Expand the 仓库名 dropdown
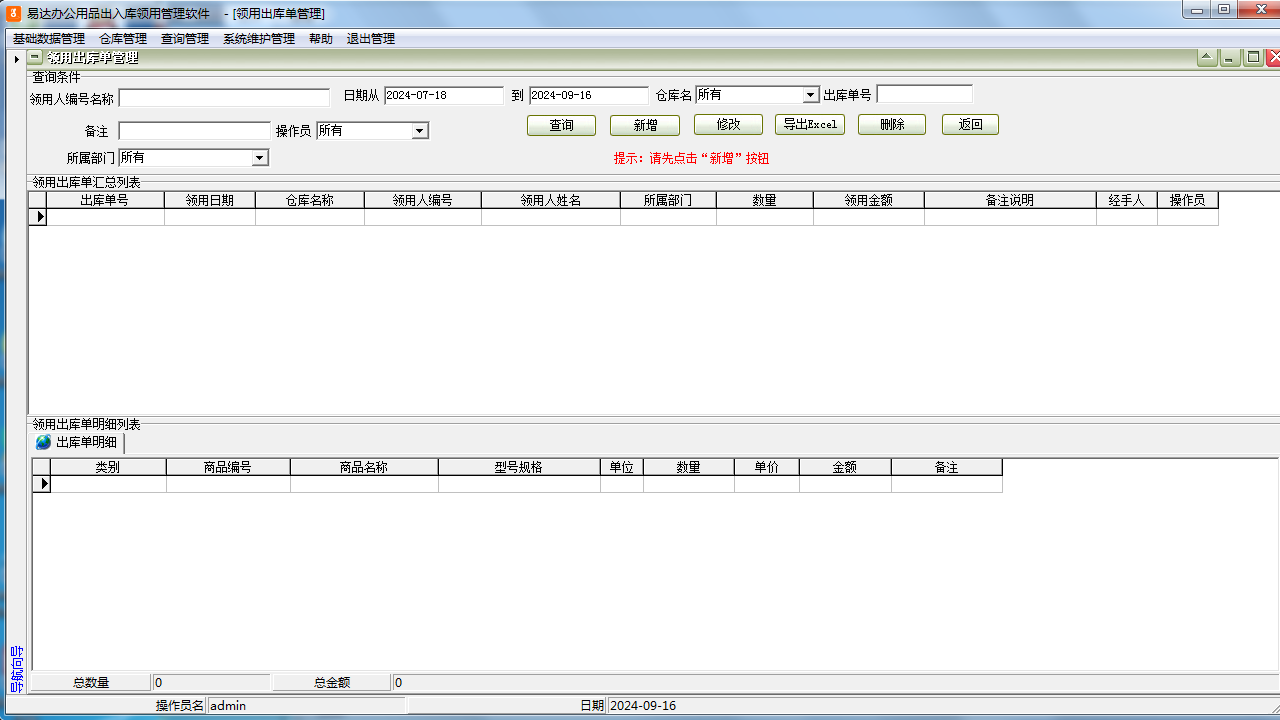This screenshot has width=1280, height=720. (811, 95)
